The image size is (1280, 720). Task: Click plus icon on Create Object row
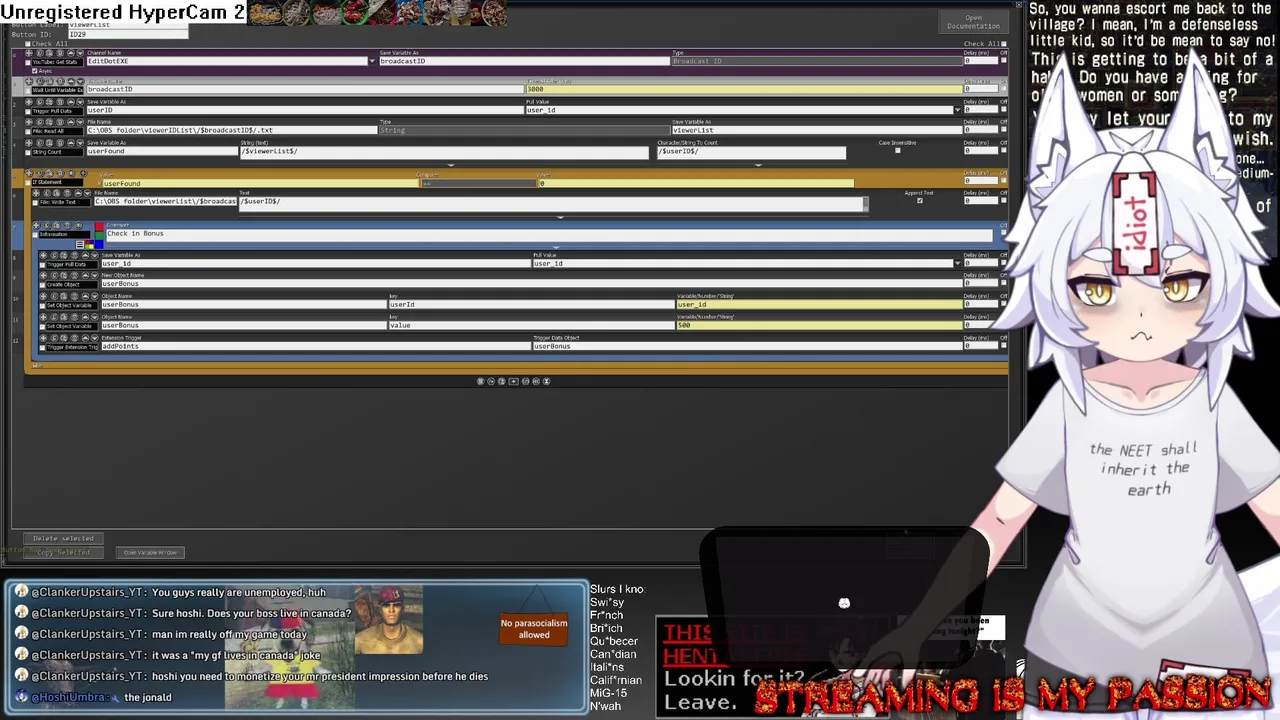(x=43, y=275)
